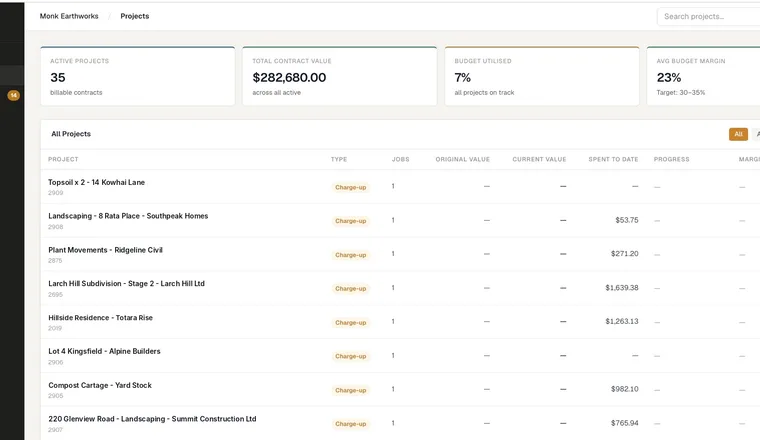The height and width of the screenshot is (440, 760).
Task: Open Compost Cartage - Yard Stock project
Action: pos(100,385)
